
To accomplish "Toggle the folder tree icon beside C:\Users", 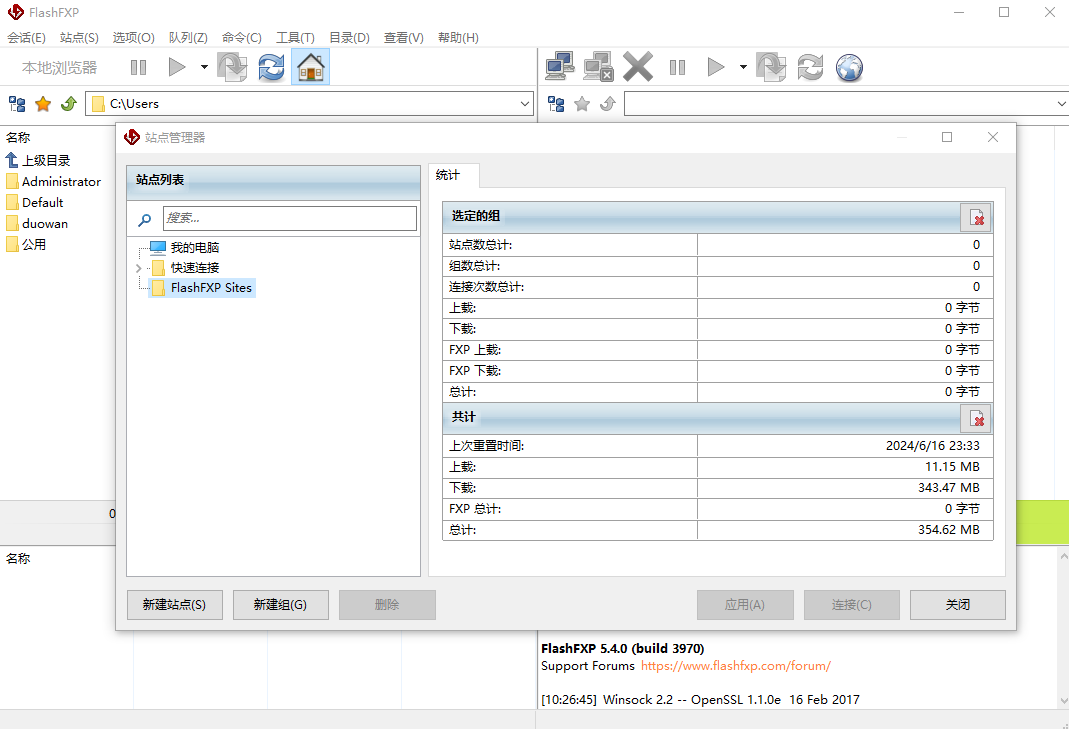I will 17,104.
